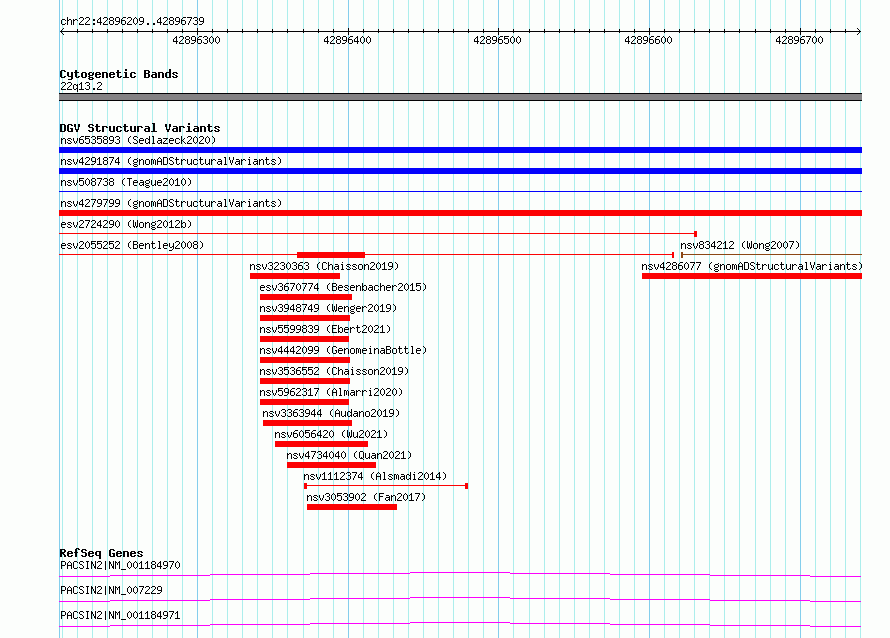
Task: Open the nsv508738 (Teague2010) variant
Action: click(x=126, y=182)
